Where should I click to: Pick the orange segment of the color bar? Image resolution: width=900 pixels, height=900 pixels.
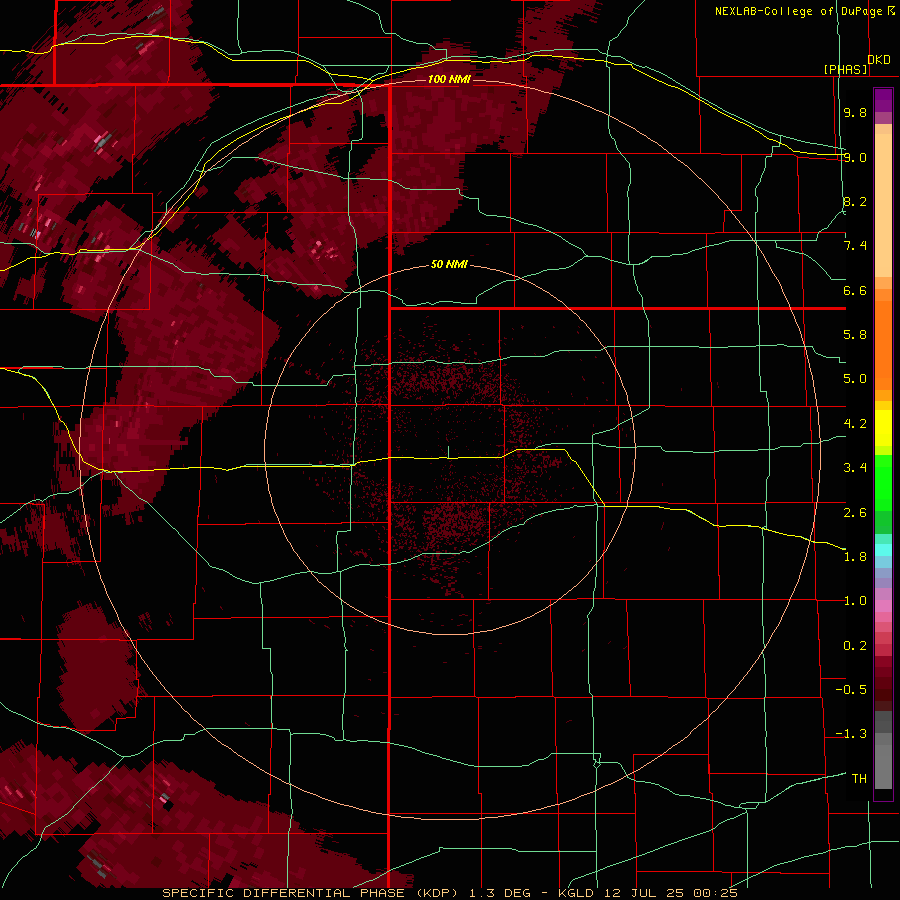(883, 345)
